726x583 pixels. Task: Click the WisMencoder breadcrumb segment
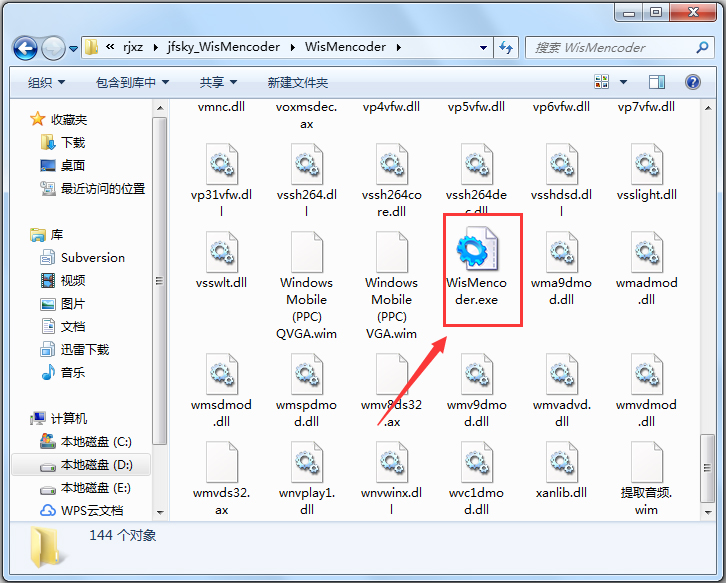coord(345,47)
